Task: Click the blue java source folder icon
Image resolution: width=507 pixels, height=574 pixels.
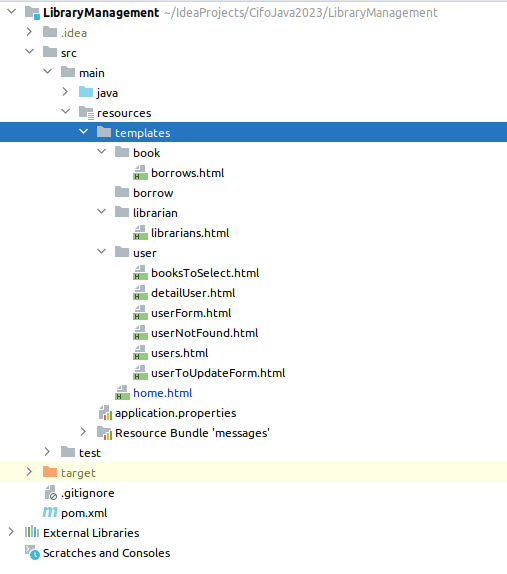Action: tap(86, 92)
